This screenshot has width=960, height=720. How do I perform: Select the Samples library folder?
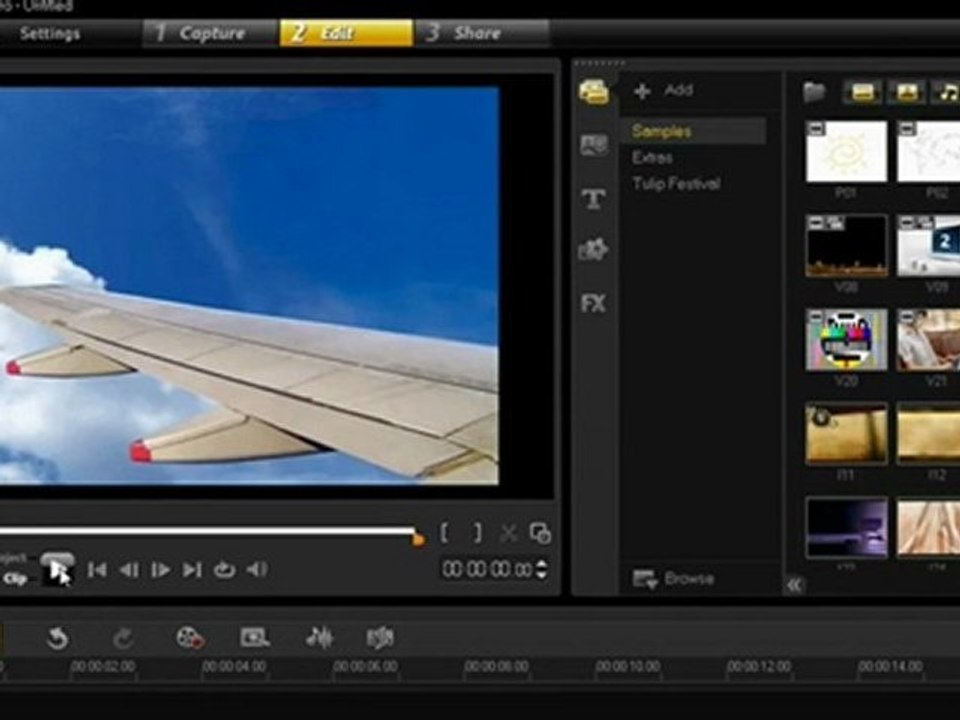(693, 131)
